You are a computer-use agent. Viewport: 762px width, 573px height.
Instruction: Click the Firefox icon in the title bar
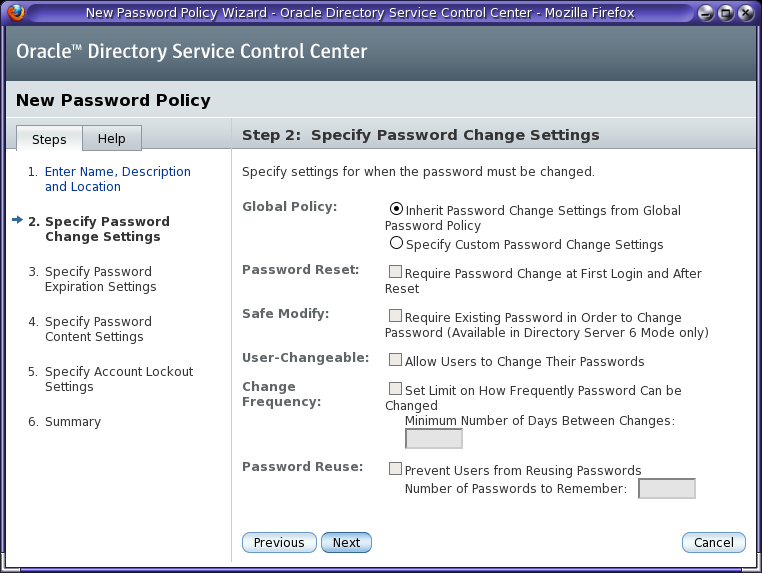point(14,13)
